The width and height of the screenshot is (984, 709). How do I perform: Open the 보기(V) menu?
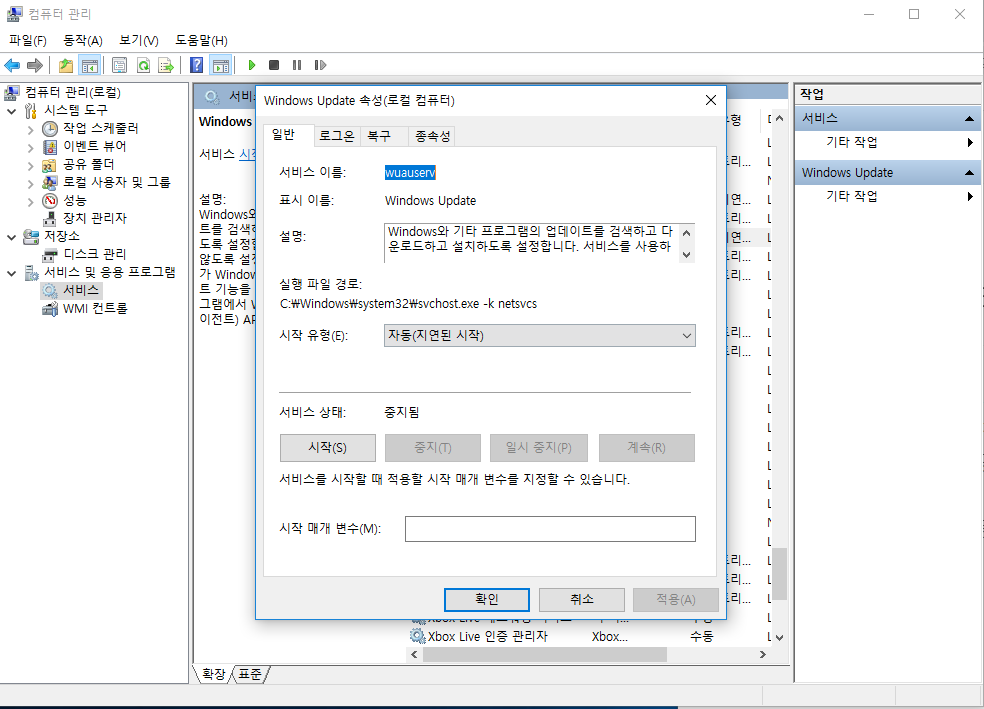139,41
